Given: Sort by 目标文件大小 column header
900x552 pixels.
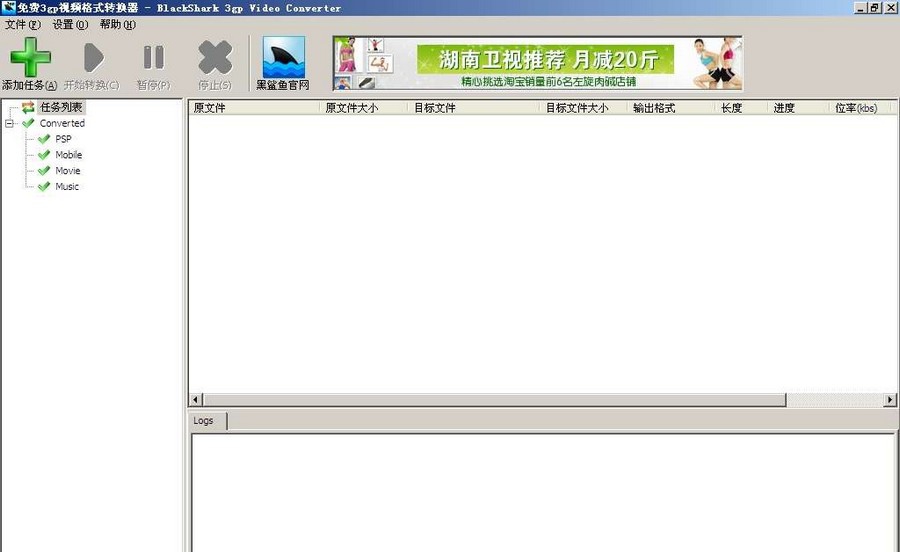Looking at the screenshot, I should coord(584,108).
